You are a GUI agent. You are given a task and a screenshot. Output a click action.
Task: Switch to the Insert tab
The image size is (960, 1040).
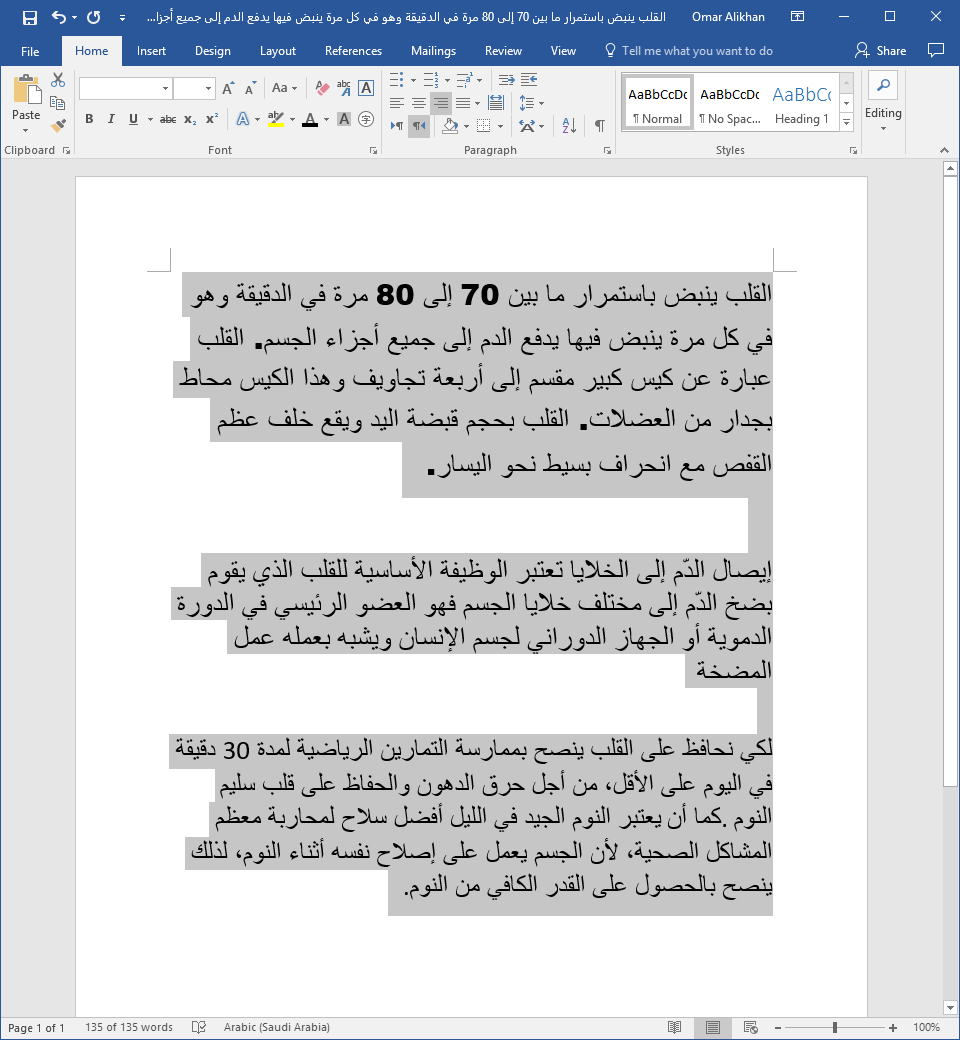pyautogui.click(x=151, y=51)
